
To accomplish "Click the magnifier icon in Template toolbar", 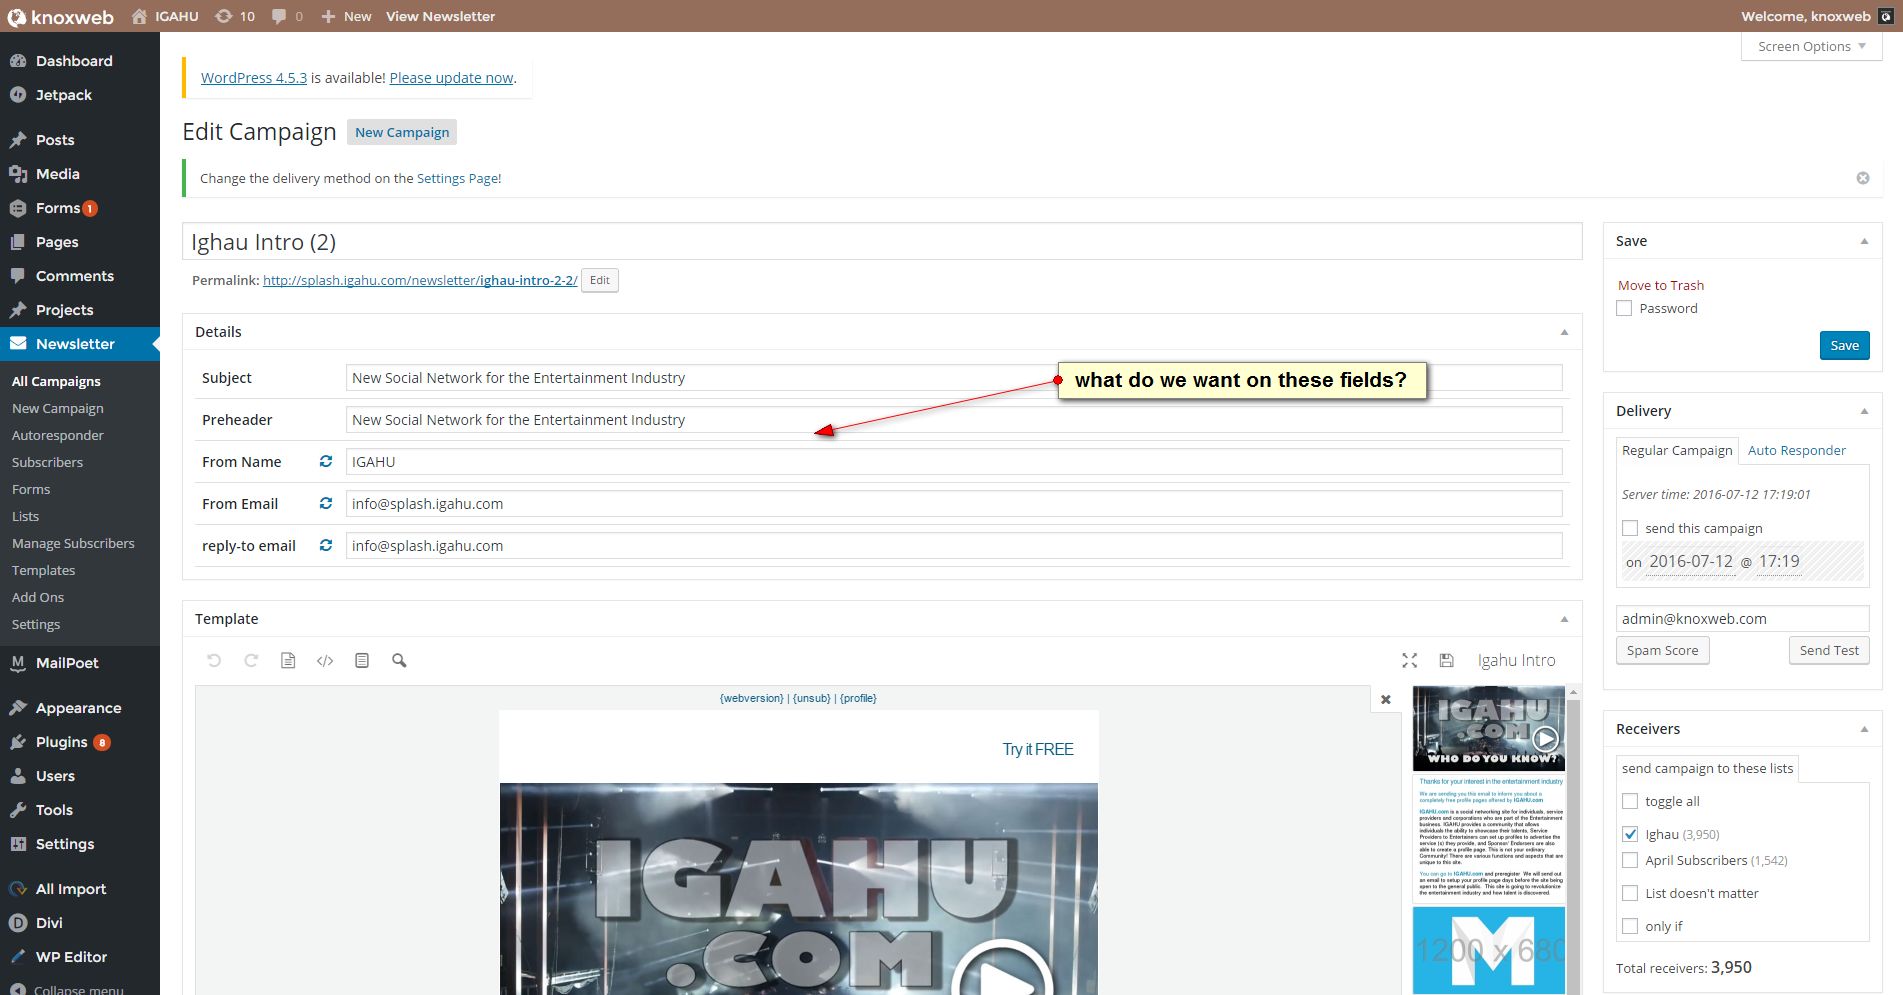I will click(x=399, y=660).
